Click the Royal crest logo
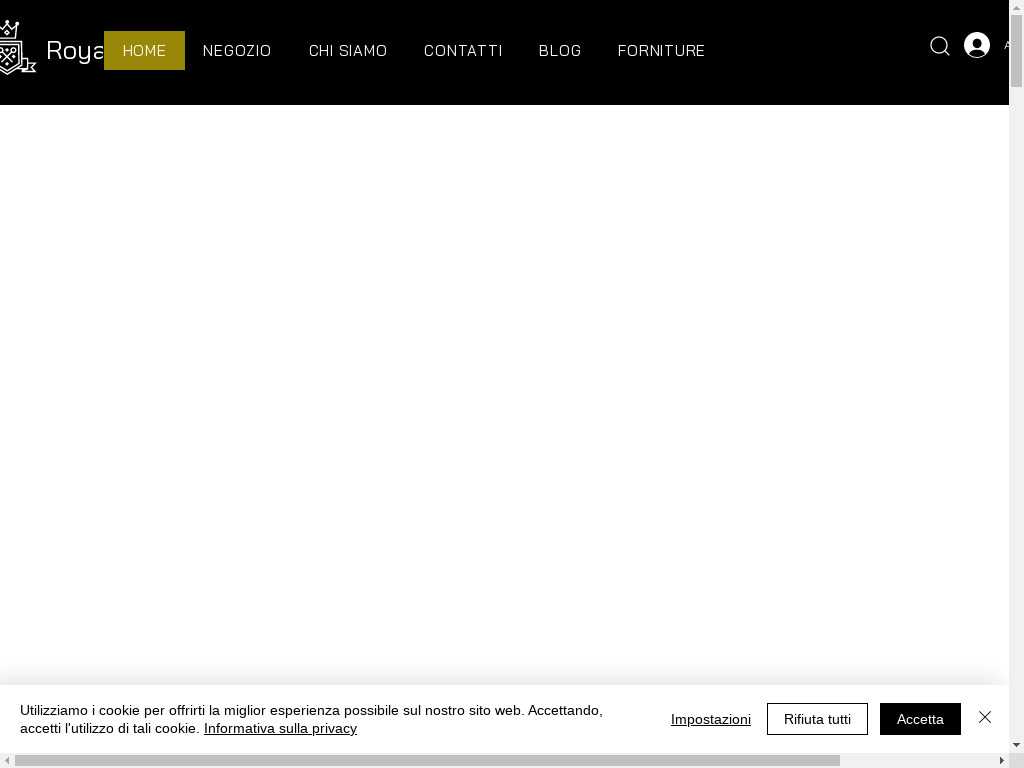 tap(17, 48)
